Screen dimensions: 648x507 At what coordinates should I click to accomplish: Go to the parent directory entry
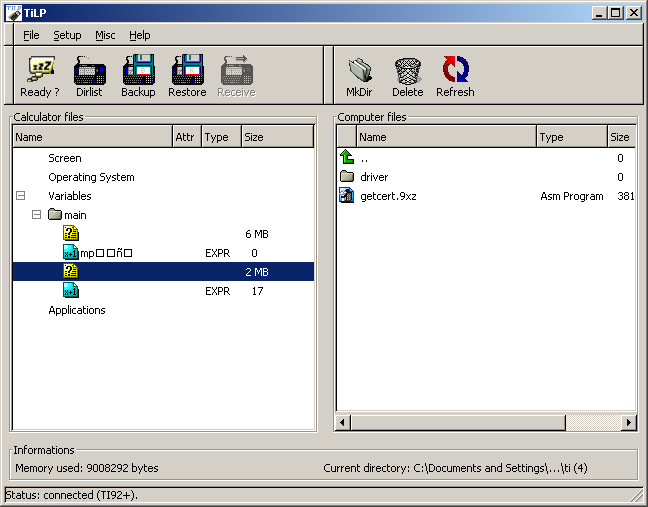click(364, 158)
